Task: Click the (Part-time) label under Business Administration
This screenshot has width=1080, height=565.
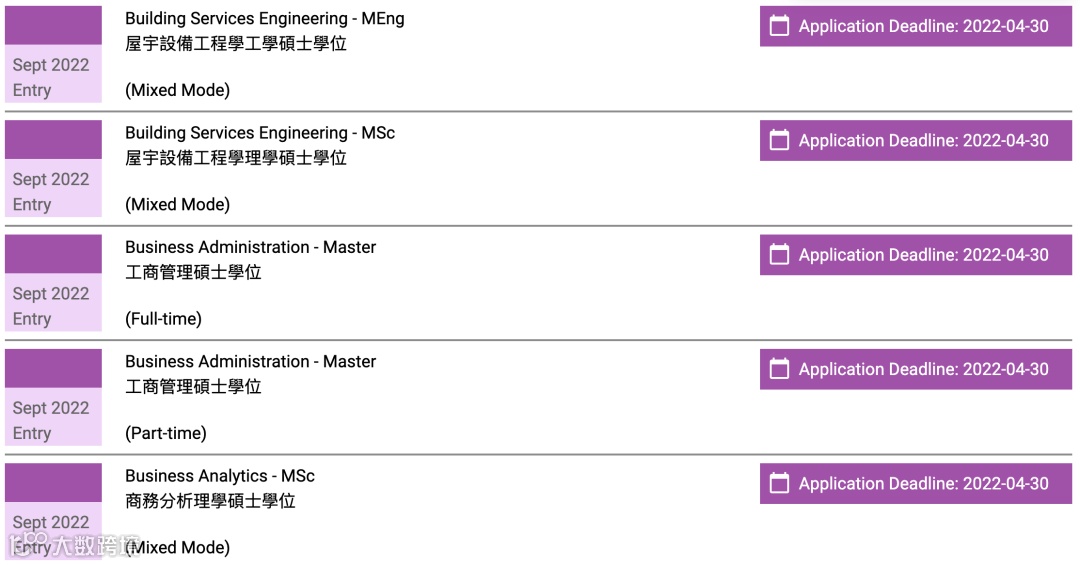Action: (165, 433)
